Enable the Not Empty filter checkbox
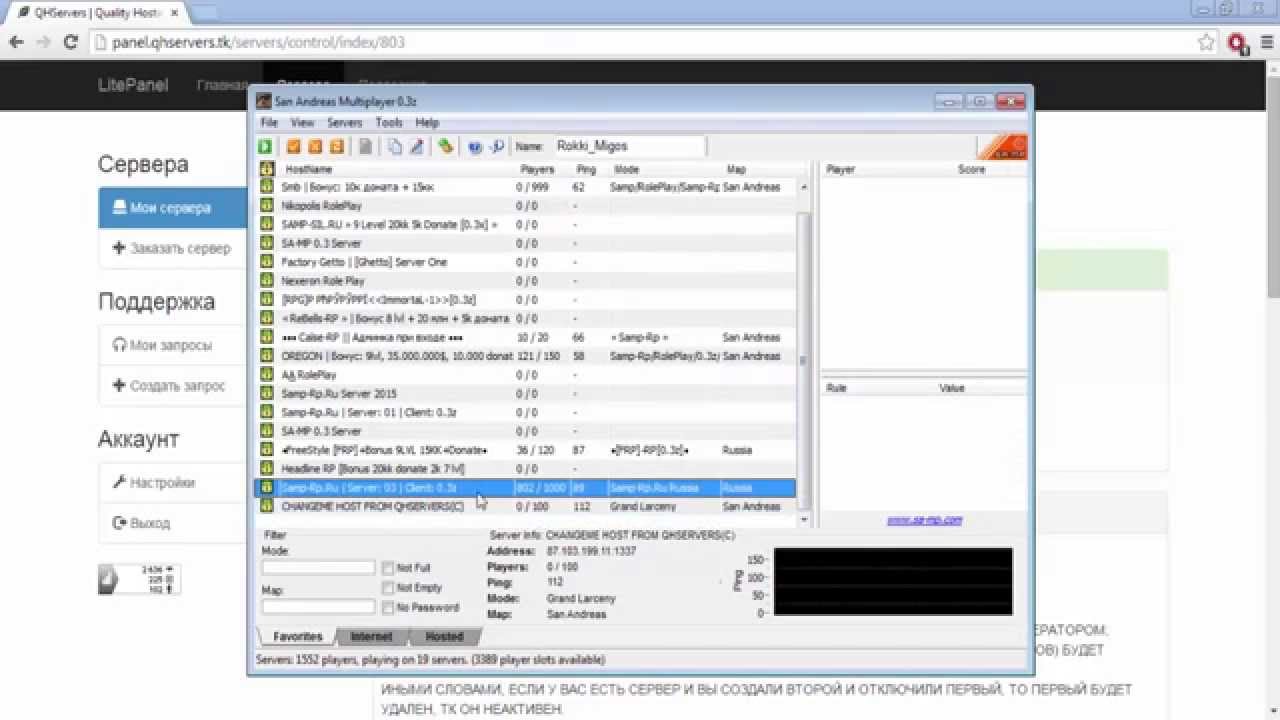 click(x=387, y=588)
